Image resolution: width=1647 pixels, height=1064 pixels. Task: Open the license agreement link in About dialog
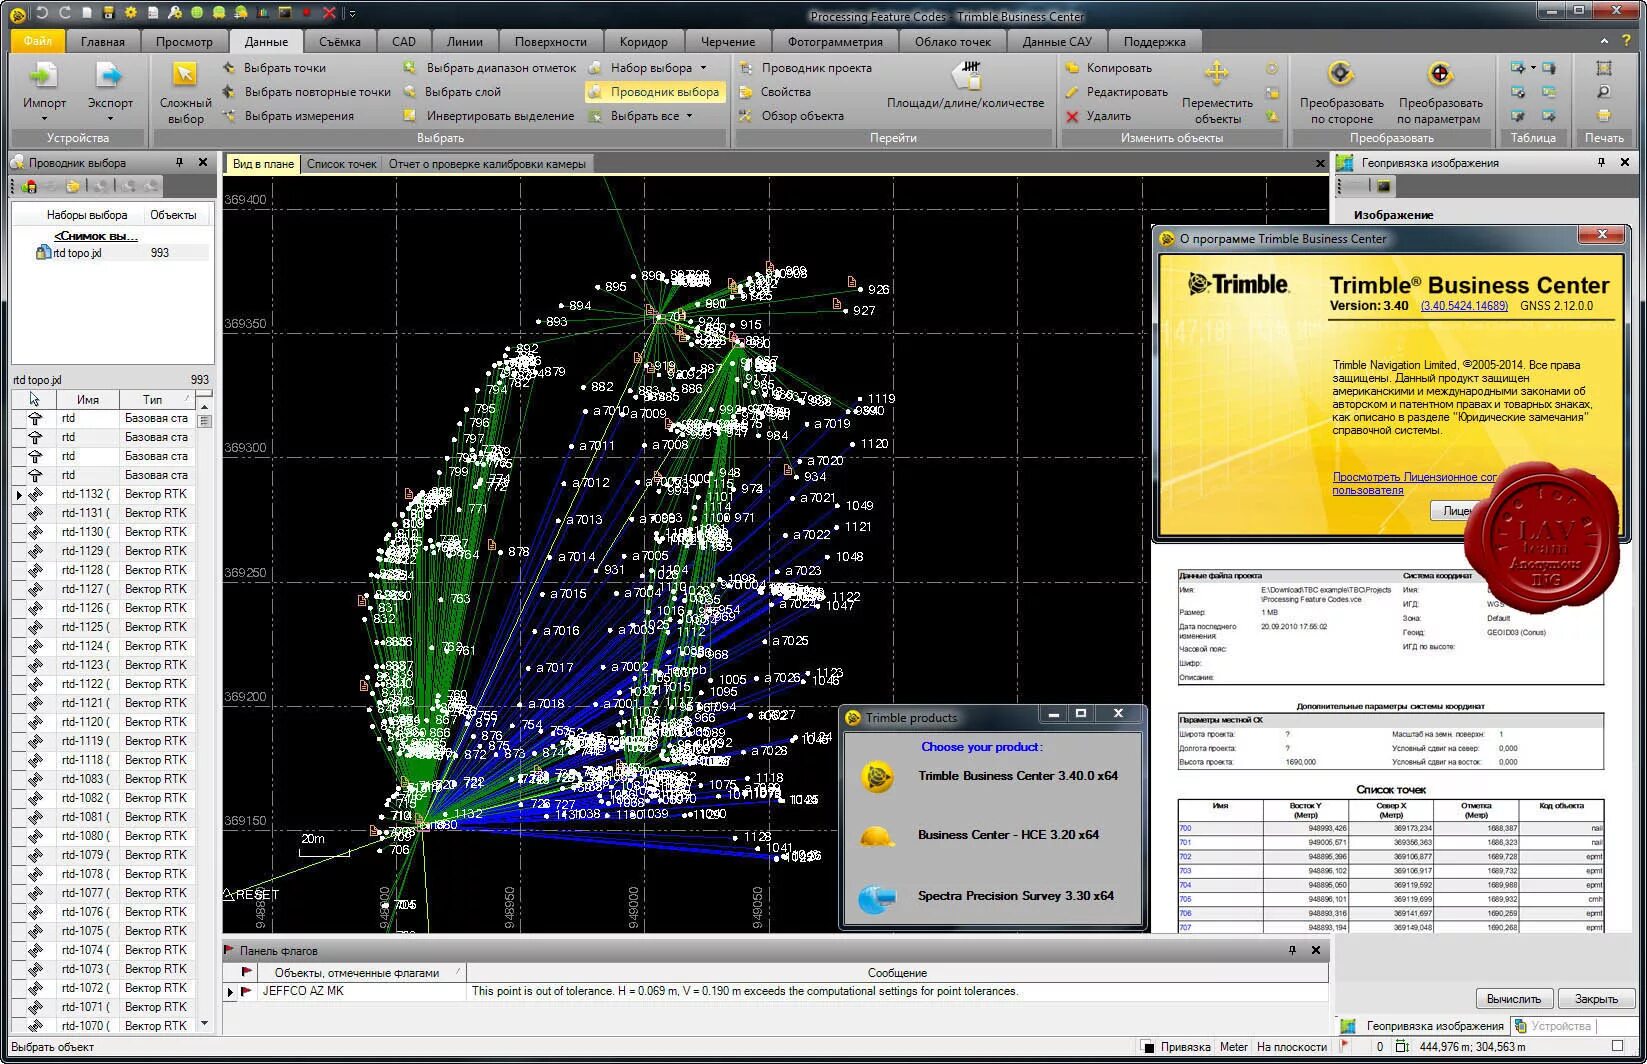click(1415, 484)
